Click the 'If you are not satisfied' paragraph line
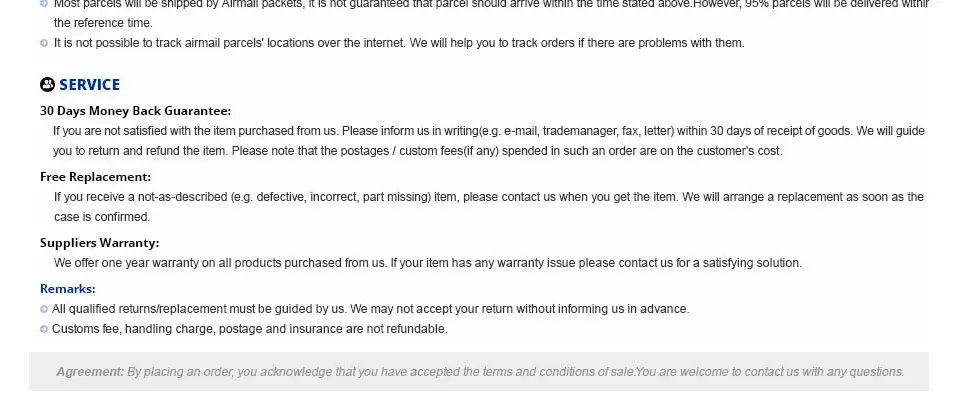The image size is (958, 409). (x=488, y=131)
